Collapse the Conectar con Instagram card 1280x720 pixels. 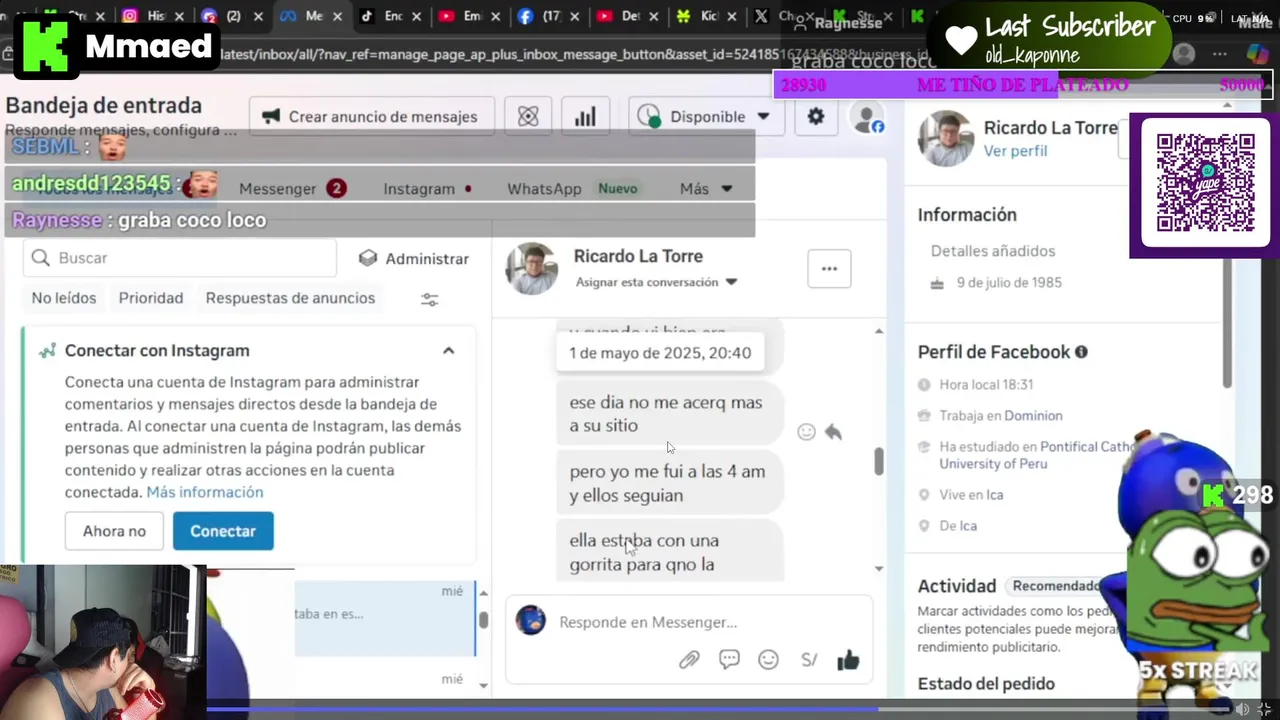coord(448,351)
